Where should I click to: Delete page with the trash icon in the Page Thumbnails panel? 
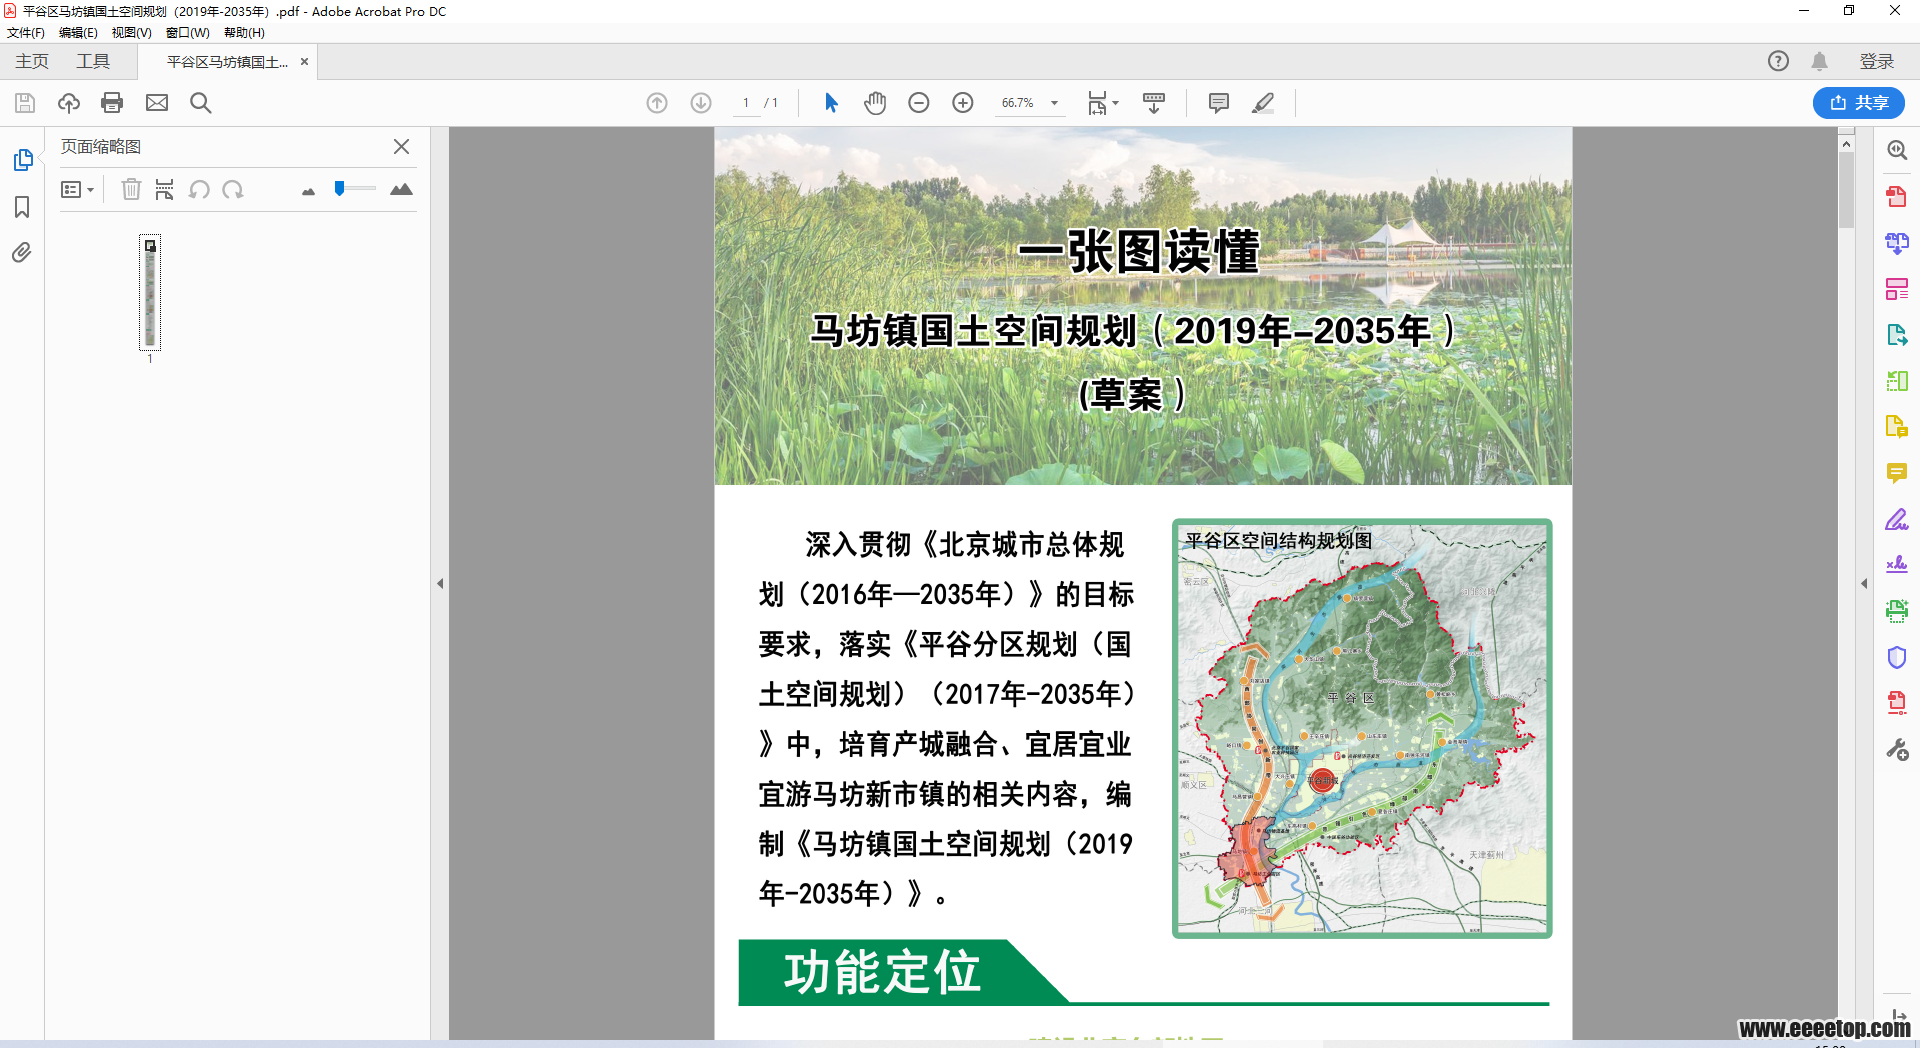(x=131, y=189)
